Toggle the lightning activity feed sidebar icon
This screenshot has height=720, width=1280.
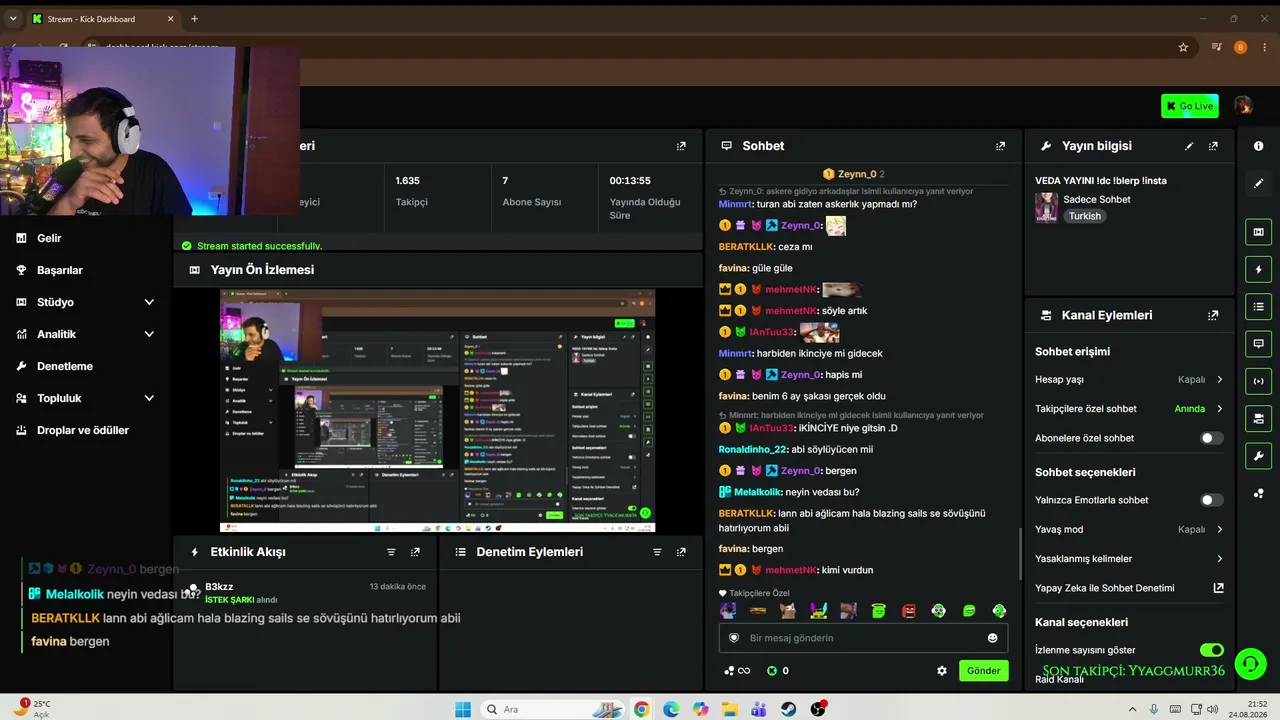(x=1258, y=269)
